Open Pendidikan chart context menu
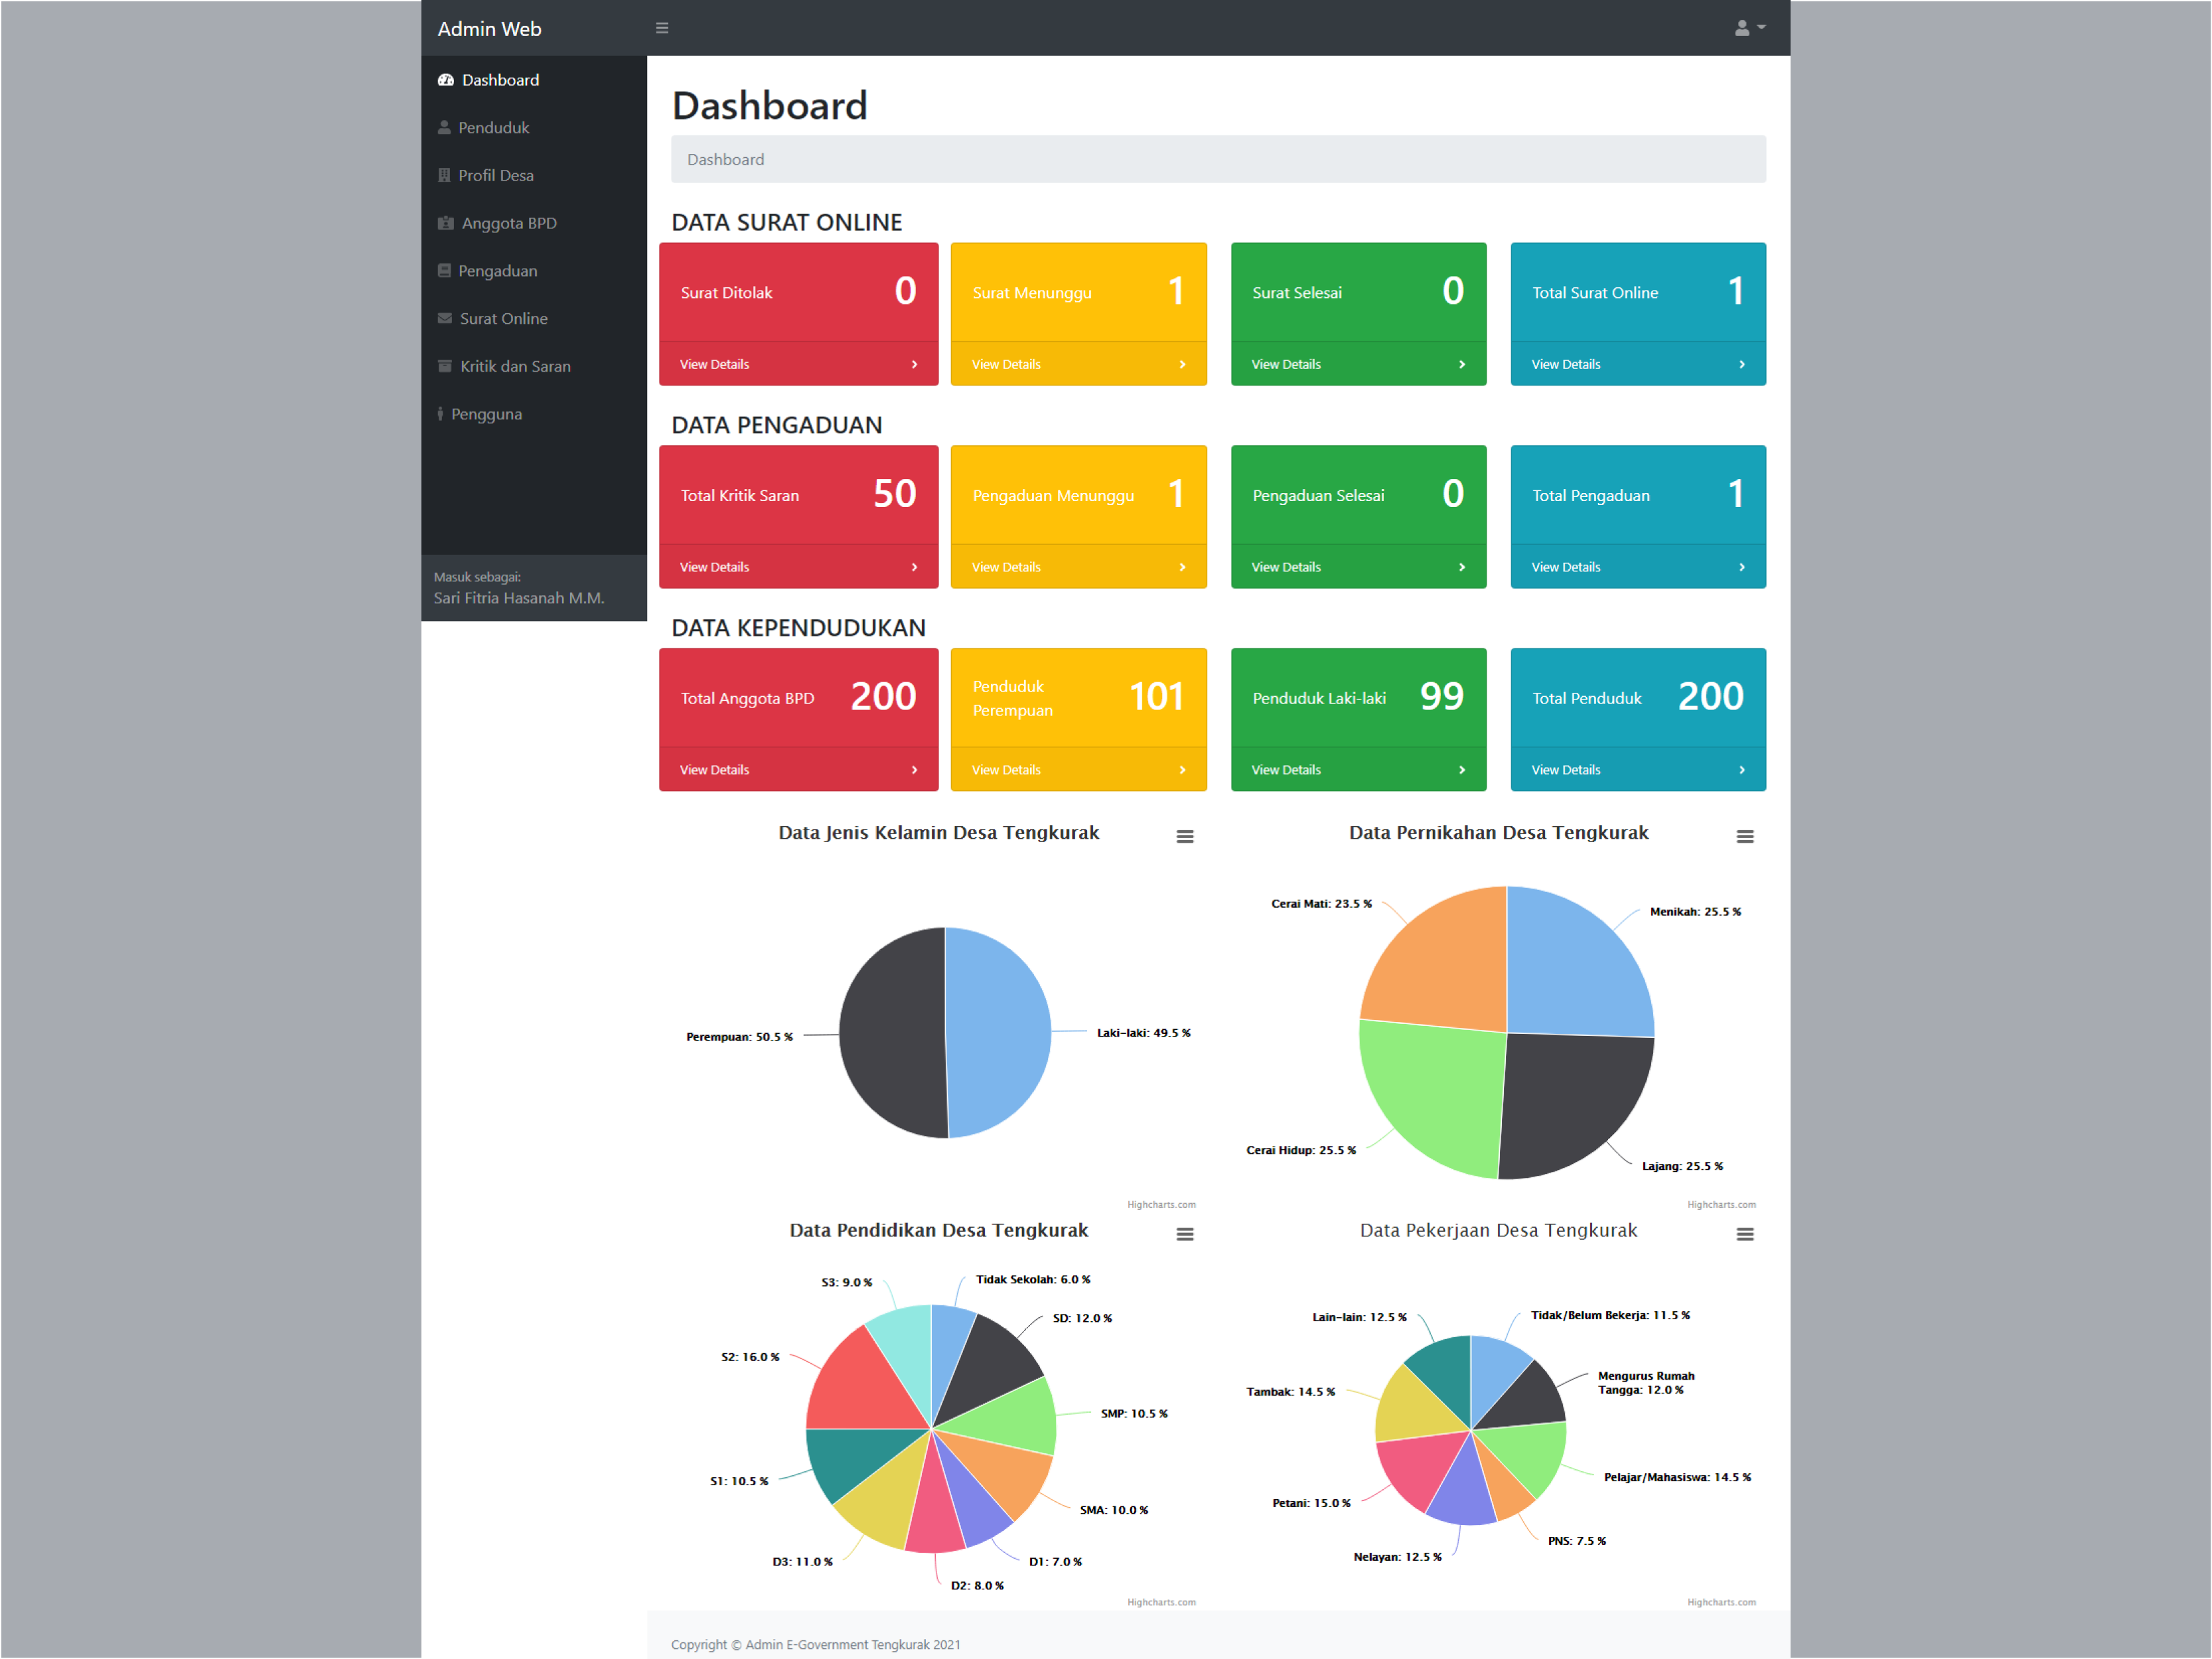The image size is (2212, 1659). coord(1186,1235)
